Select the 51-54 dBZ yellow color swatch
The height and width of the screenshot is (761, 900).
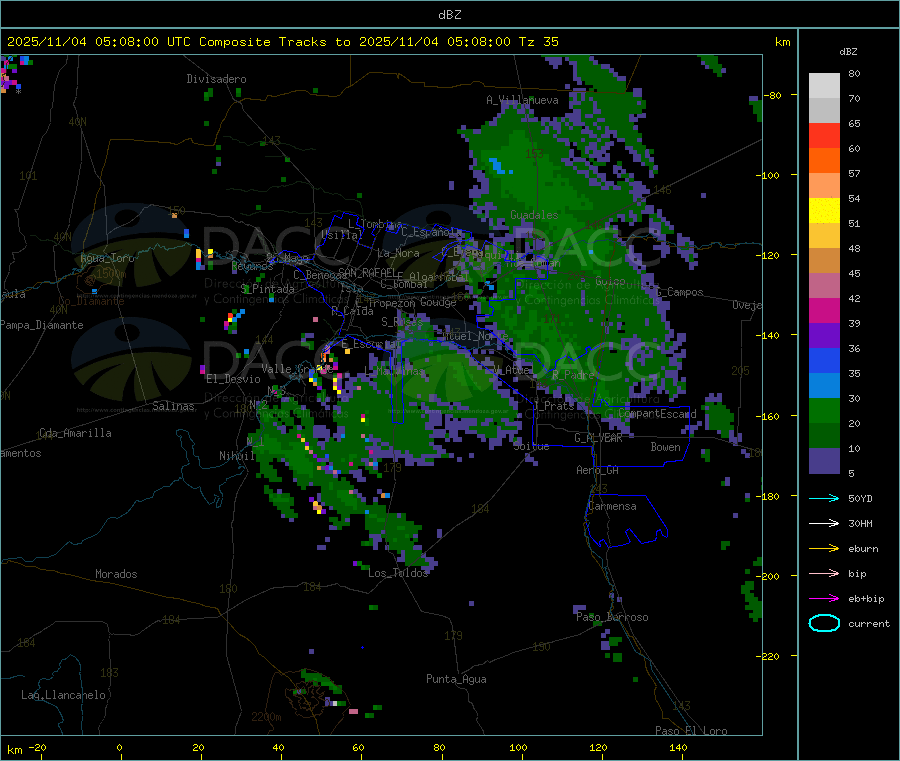(x=824, y=211)
